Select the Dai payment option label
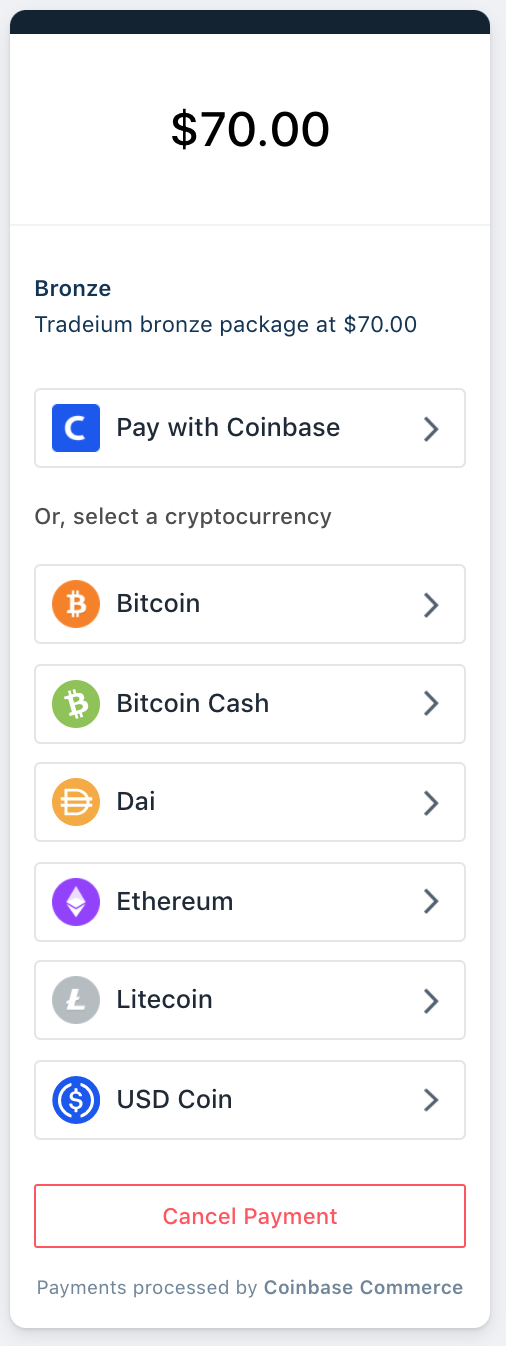Viewport: 506px width, 1346px height. [x=136, y=801]
